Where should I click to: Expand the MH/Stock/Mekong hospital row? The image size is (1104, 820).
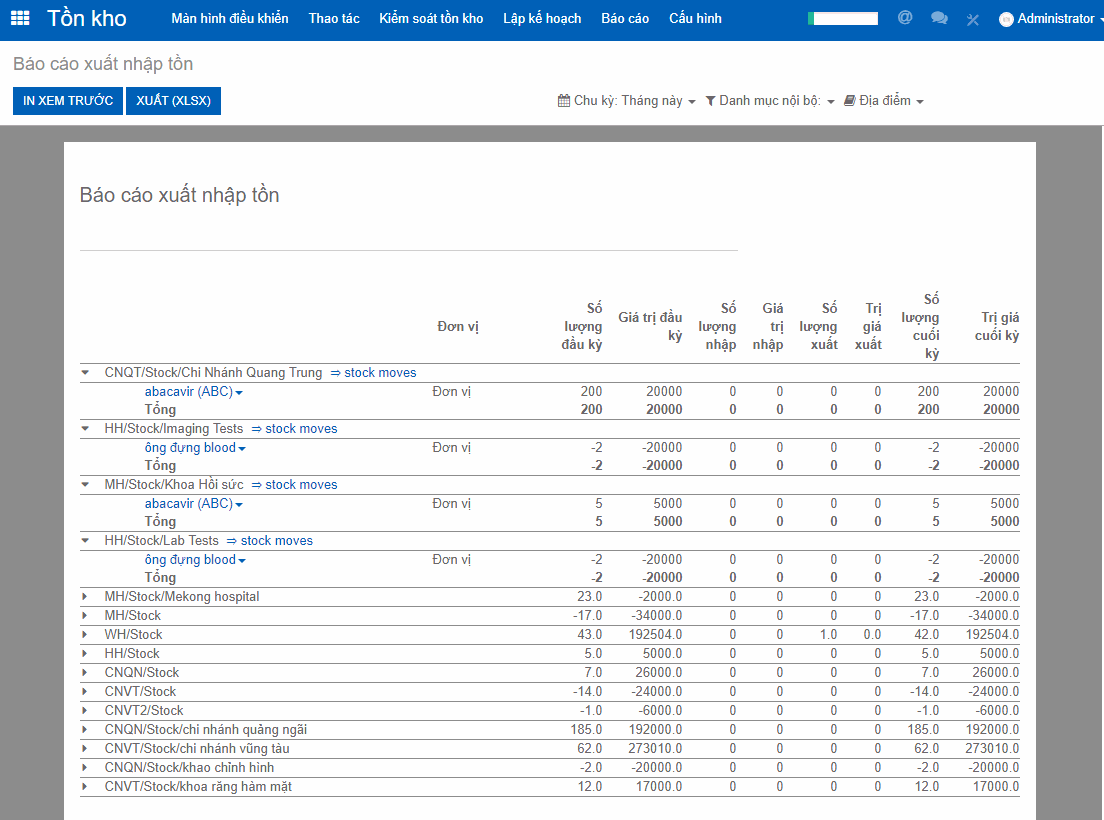(85, 597)
